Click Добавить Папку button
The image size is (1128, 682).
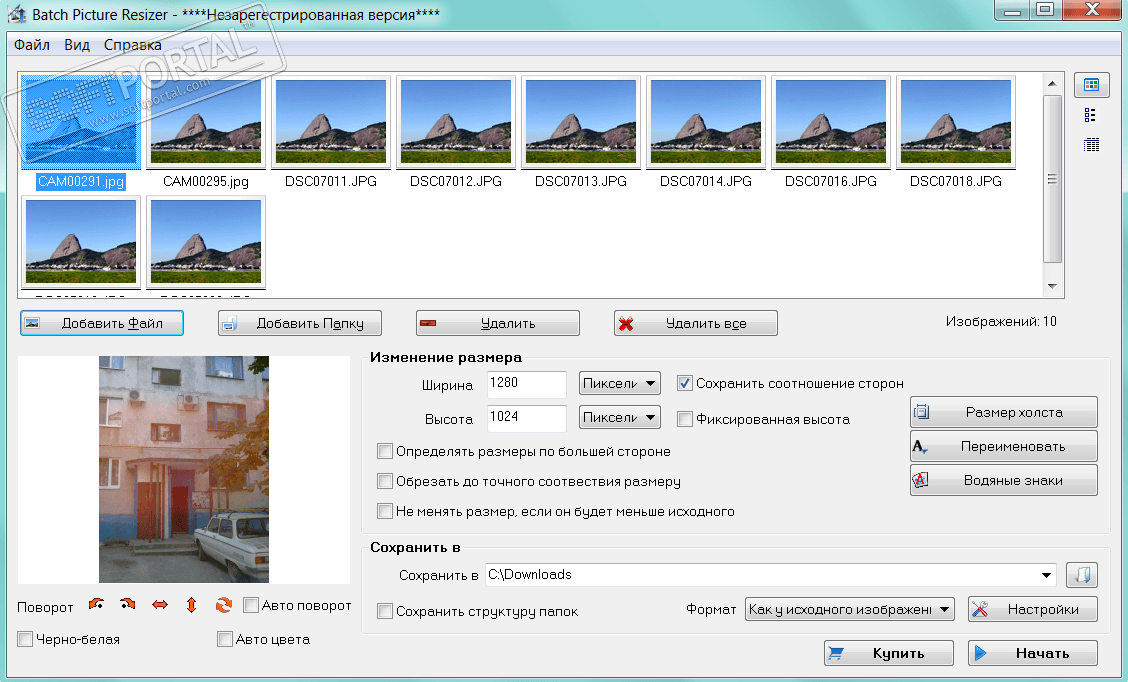point(300,323)
